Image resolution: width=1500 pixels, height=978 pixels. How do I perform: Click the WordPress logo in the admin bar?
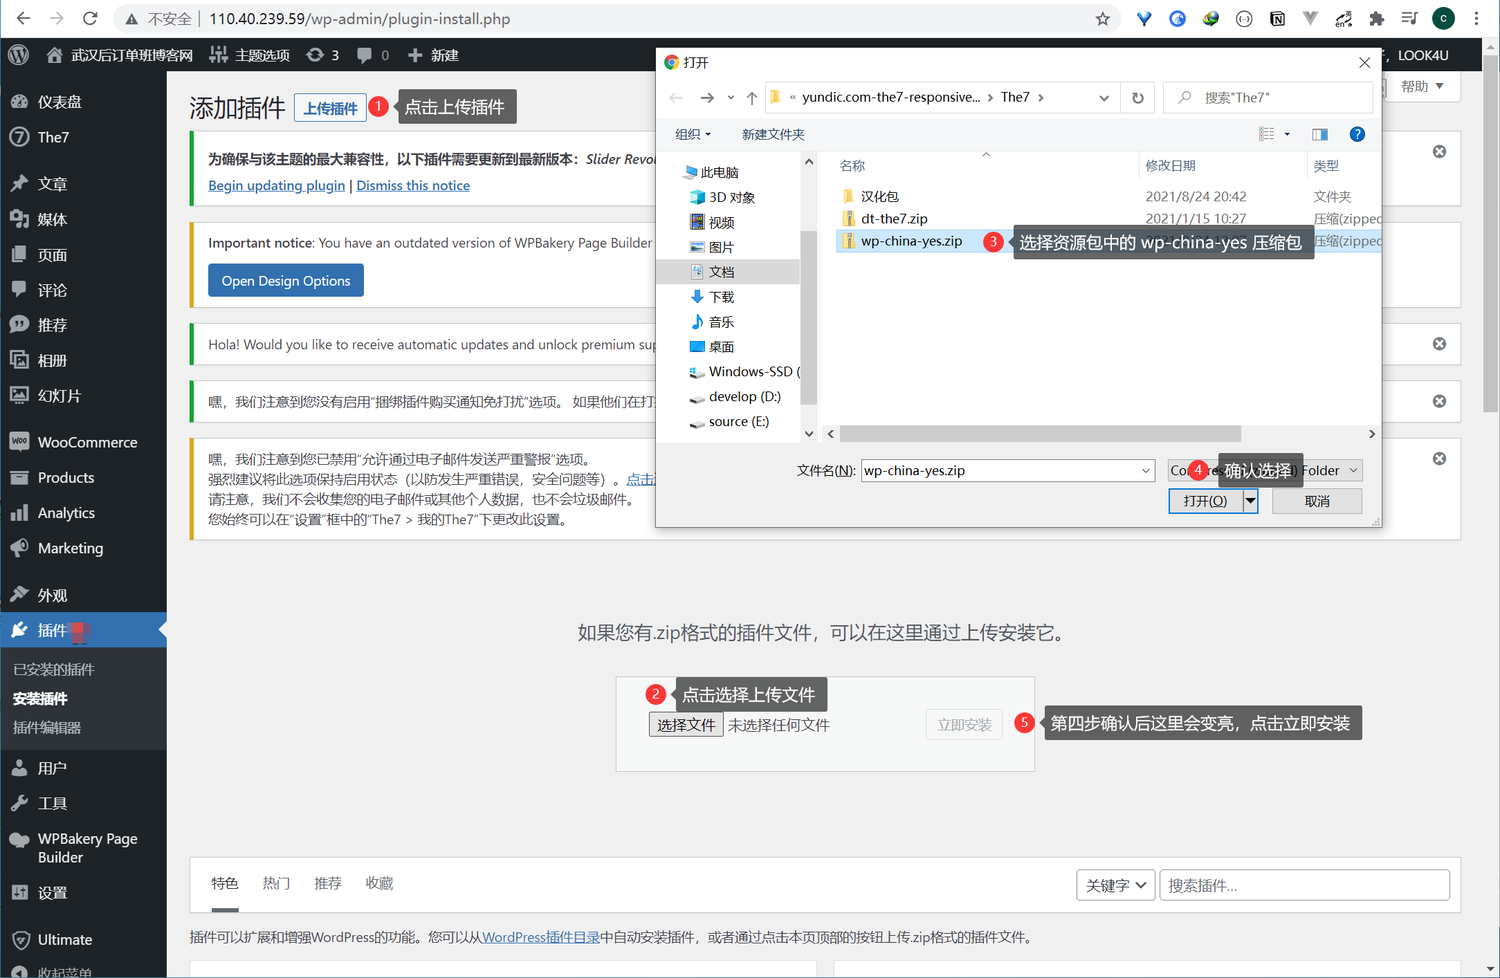pos(16,55)
